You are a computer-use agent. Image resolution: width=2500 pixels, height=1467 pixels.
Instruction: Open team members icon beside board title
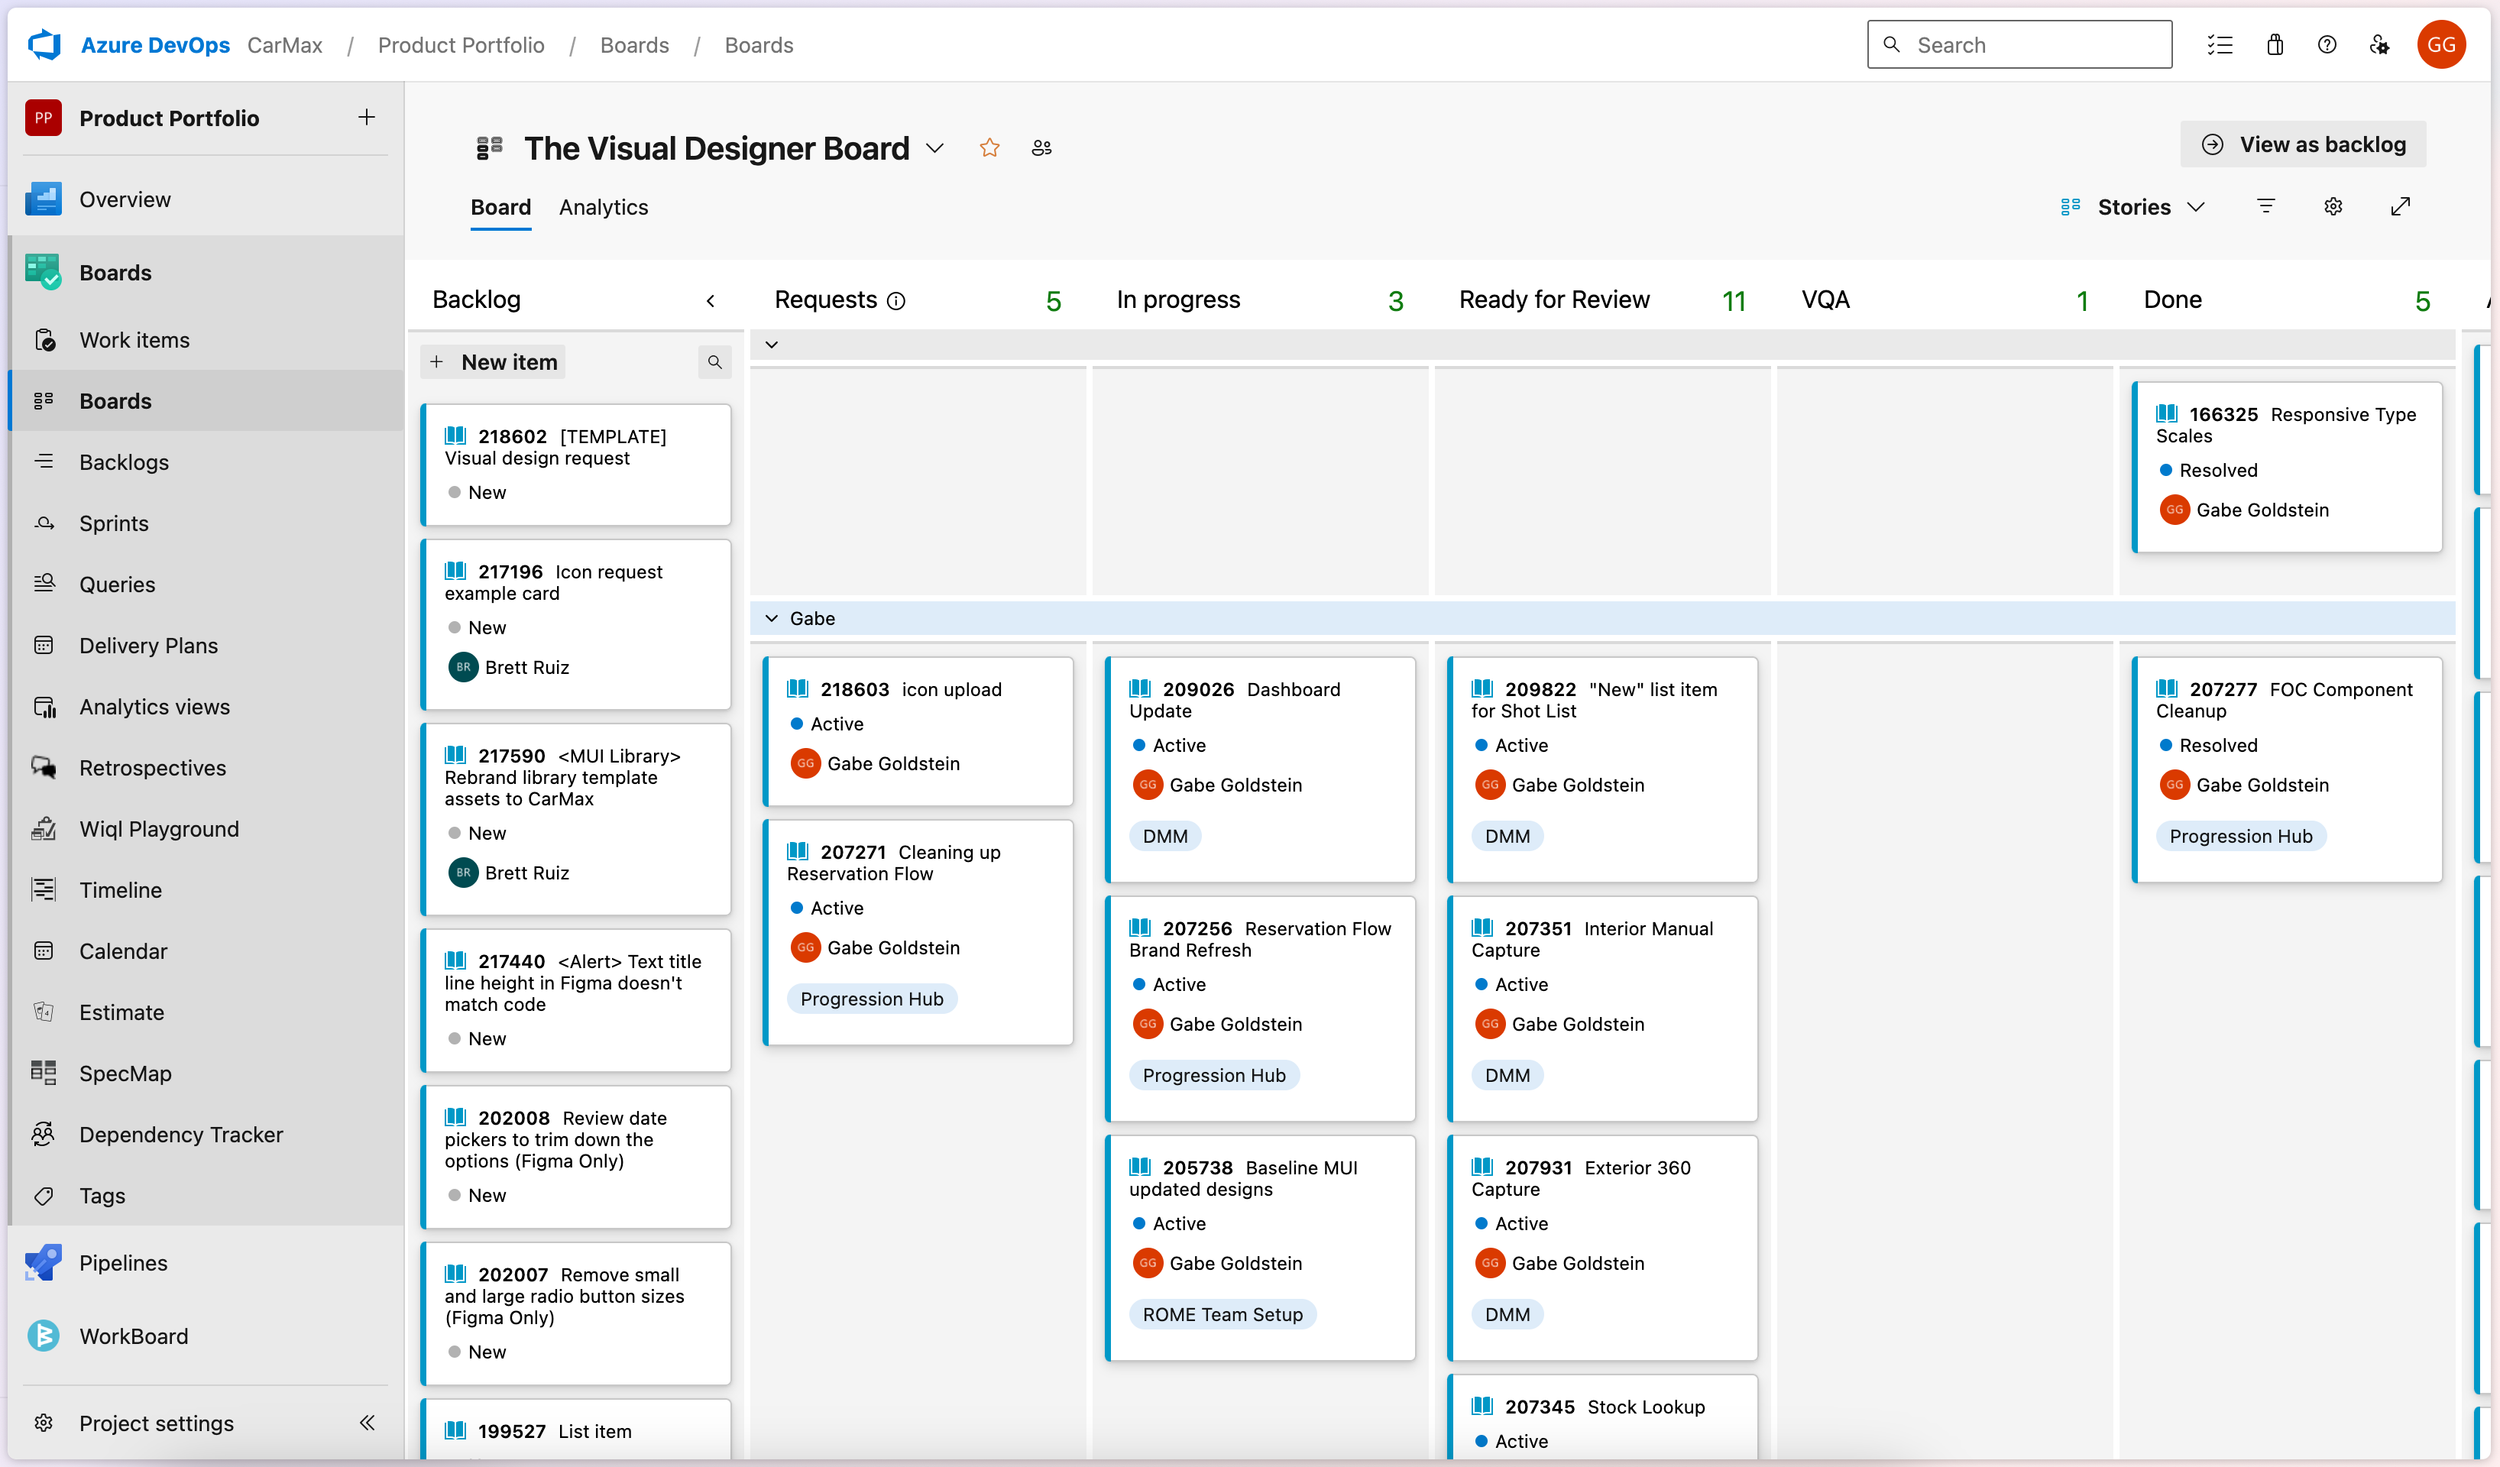point(1041,148)
